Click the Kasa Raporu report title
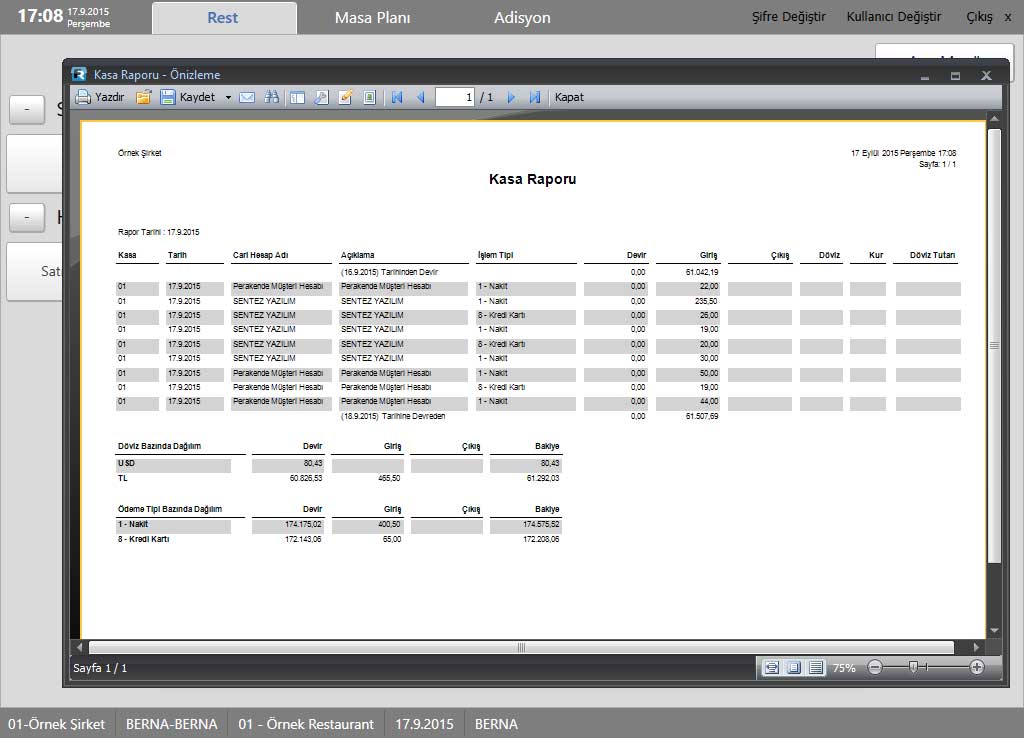Image resolution: width=1024 pixels, height=738 pixels. pyautogui.click(x=532, y=179)
